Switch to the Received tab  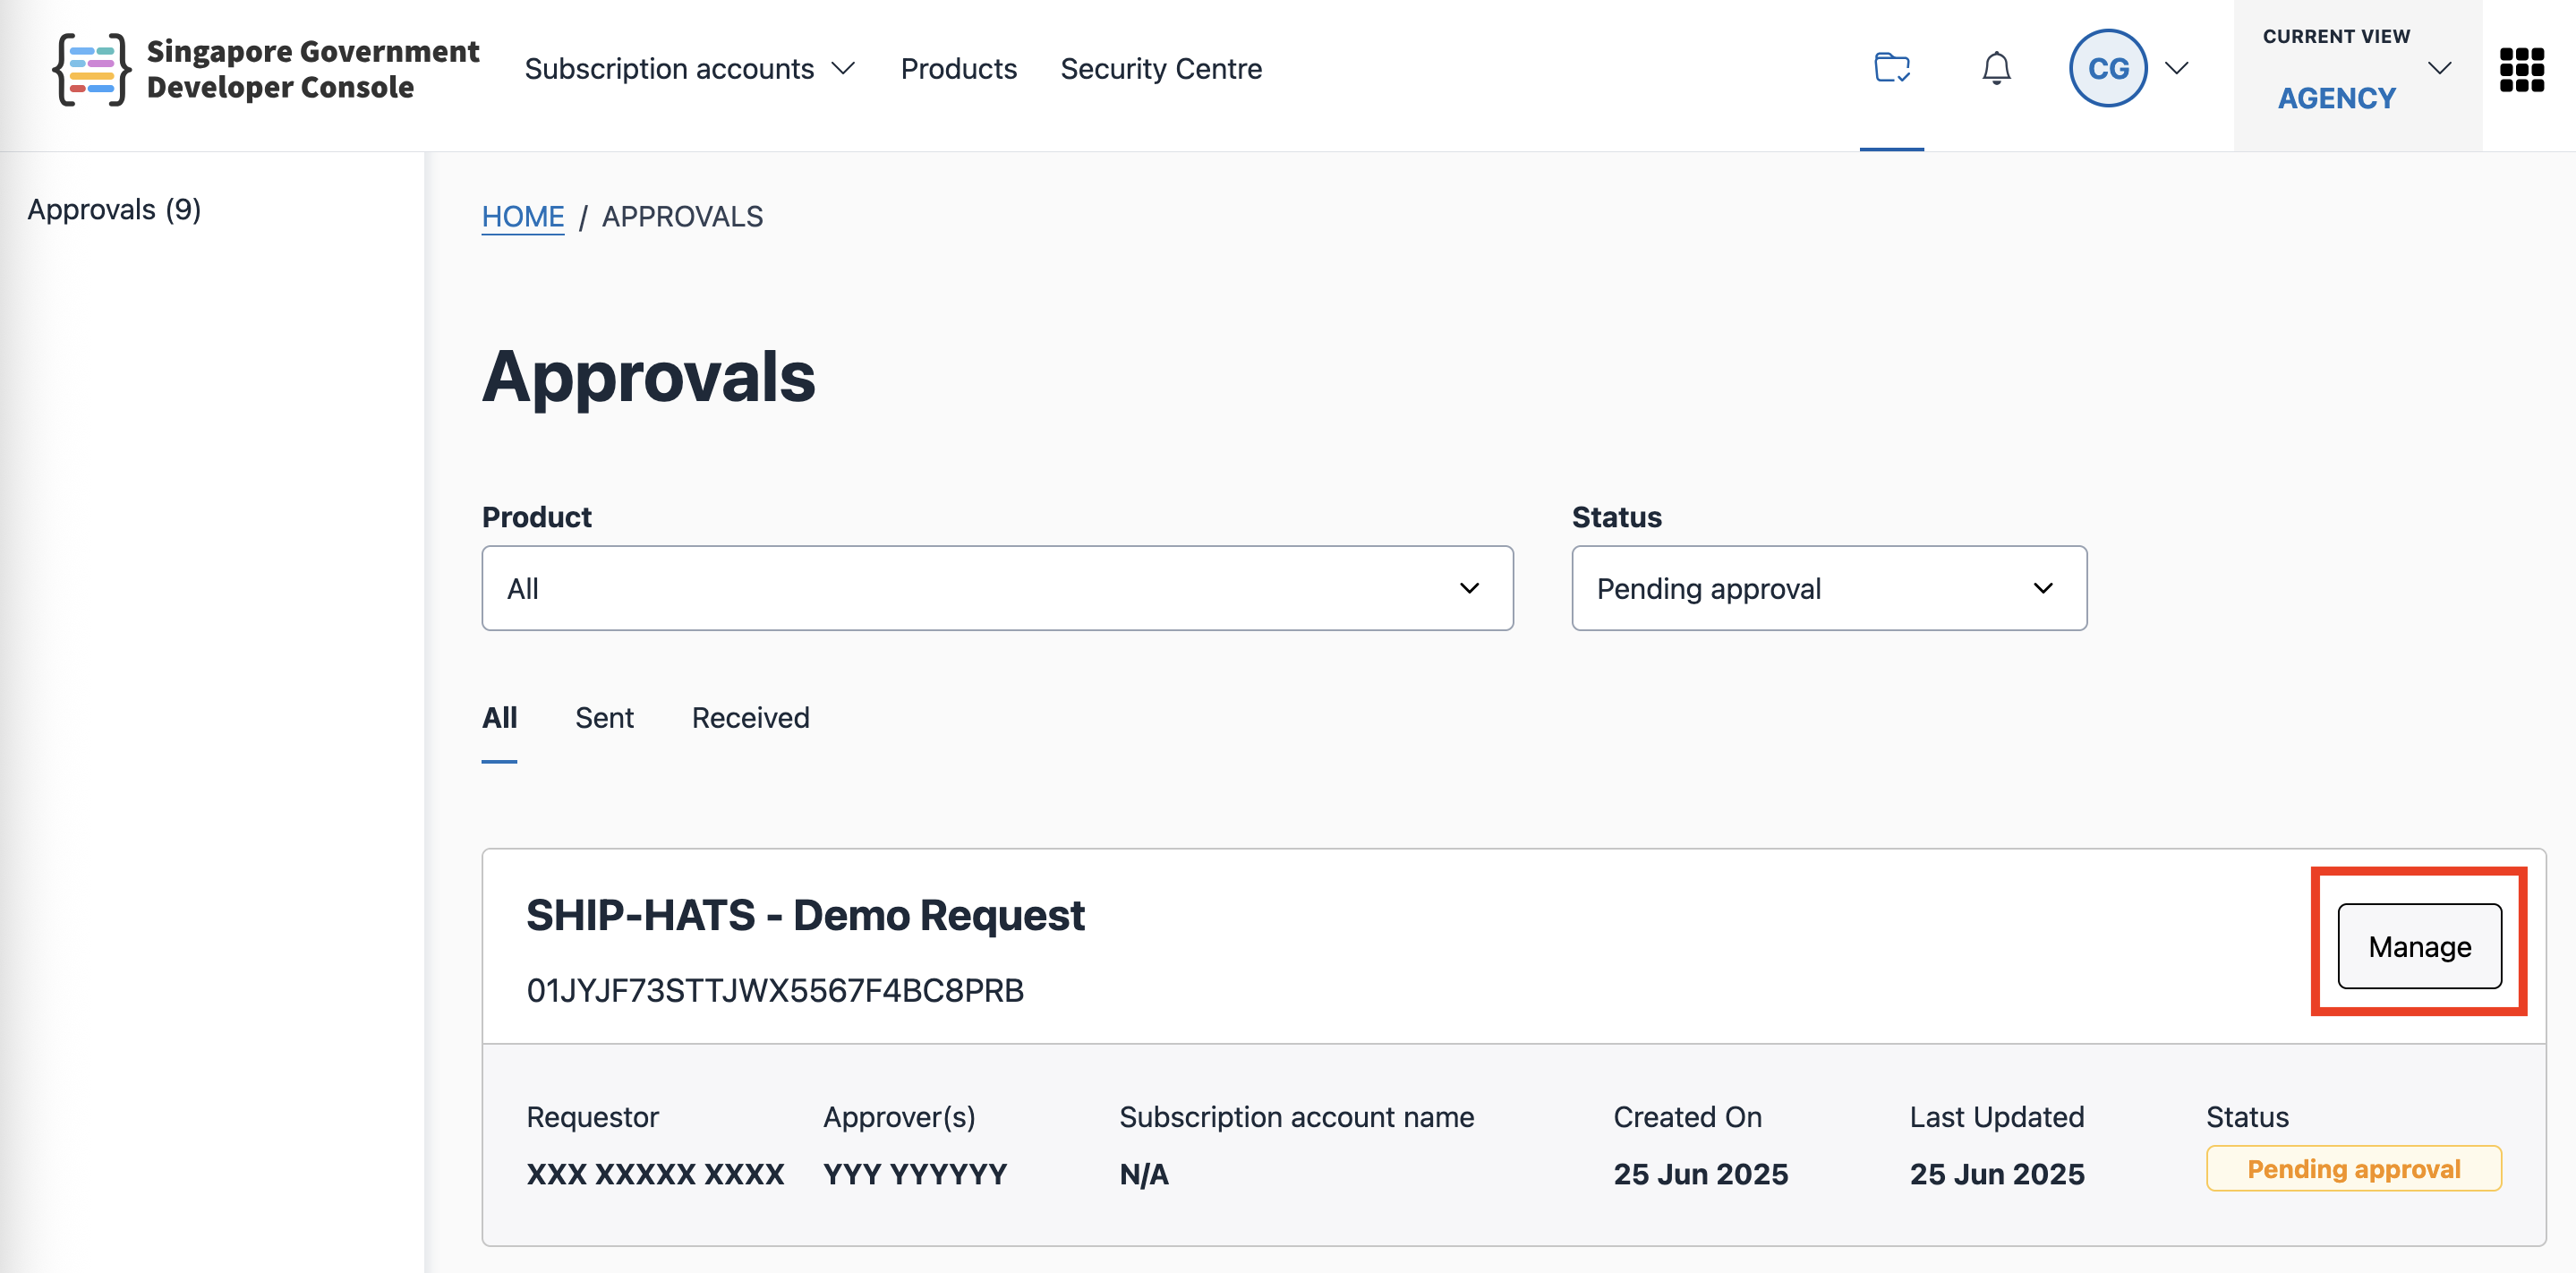(750, 718)
